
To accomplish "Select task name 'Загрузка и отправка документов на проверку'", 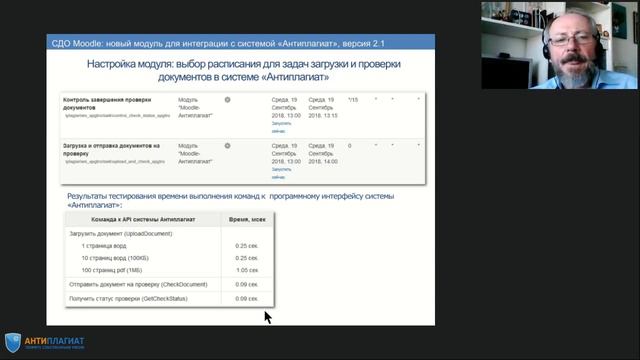I will (x=111, y=149).
